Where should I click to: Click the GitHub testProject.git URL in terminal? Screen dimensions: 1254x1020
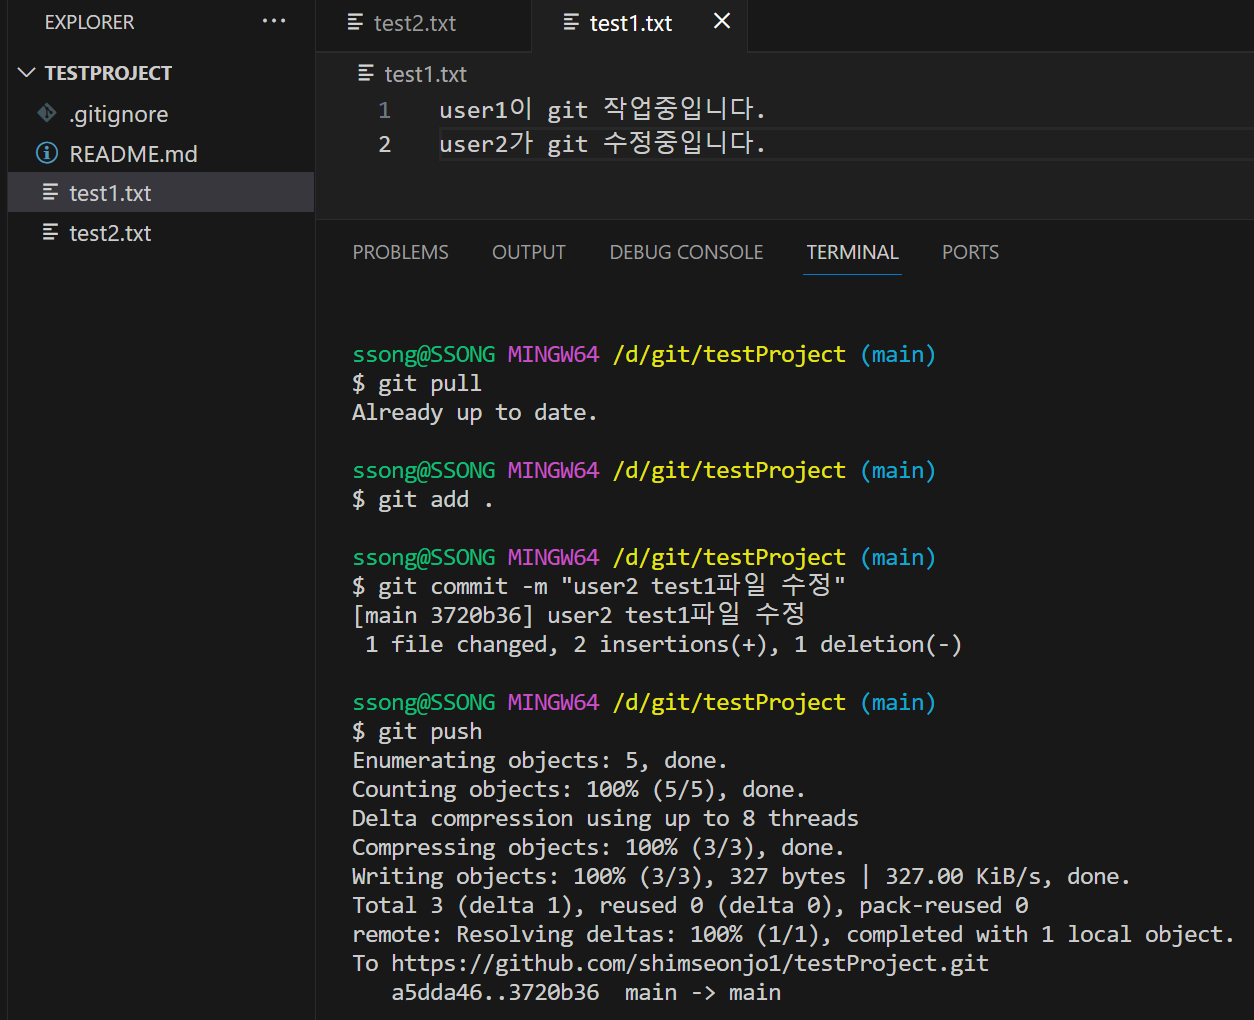click(689, 963)
